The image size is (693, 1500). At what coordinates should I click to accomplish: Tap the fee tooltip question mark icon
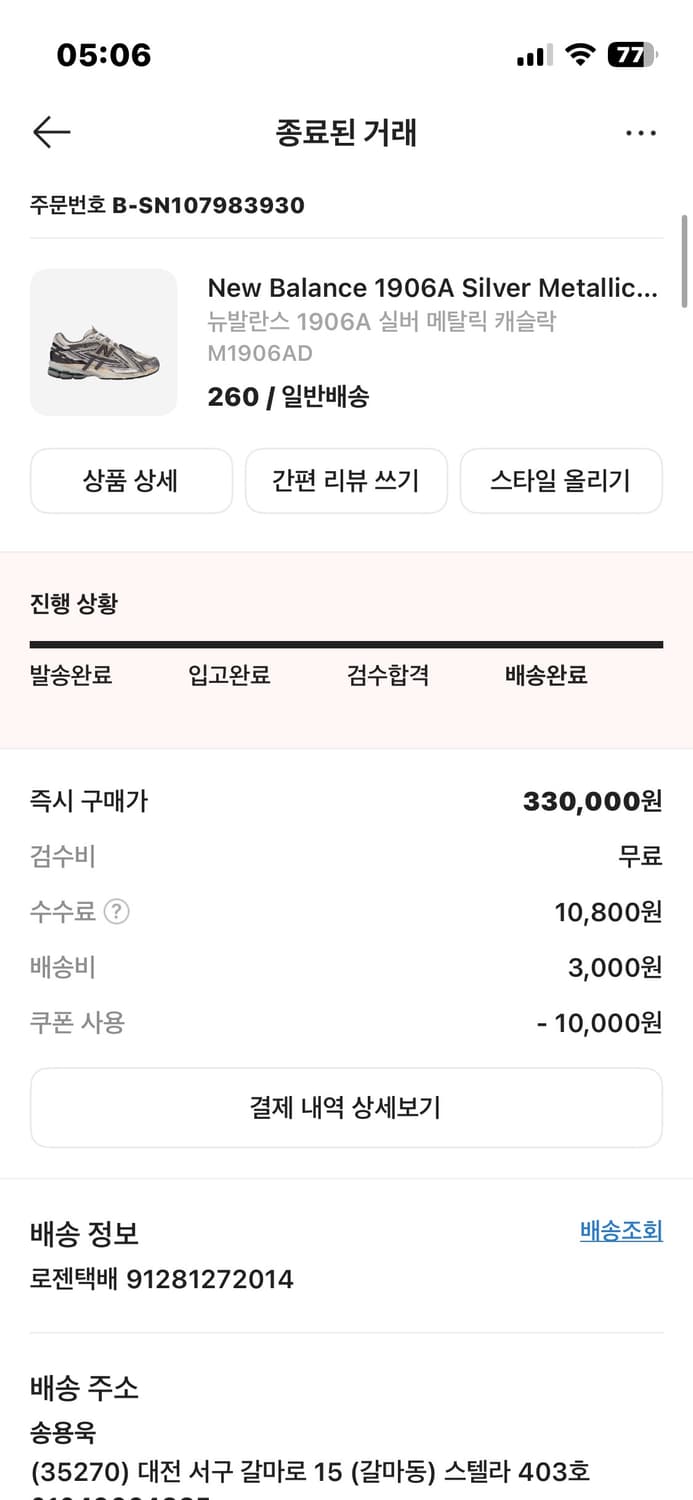click(x=117, y=911)
